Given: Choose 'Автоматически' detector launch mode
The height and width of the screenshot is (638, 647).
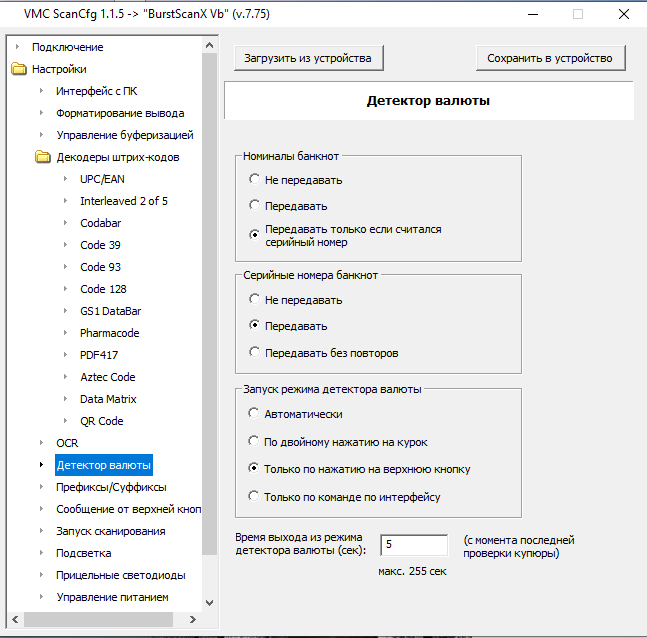Looking at the screenshot, I should (255, 414).
